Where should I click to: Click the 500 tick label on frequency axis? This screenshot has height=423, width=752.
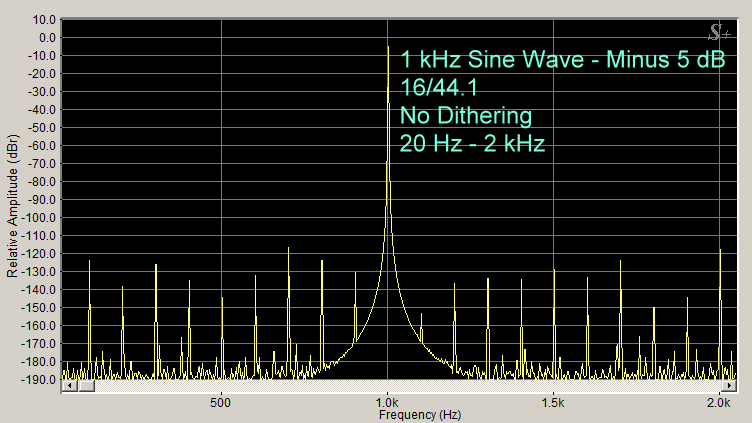pos(221,402)
